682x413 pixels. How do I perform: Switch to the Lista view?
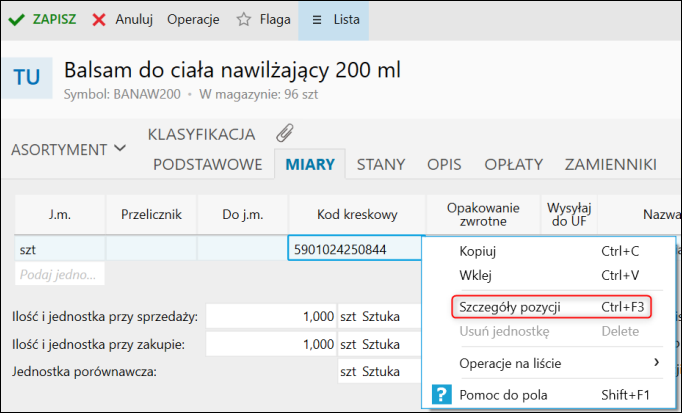click(334, 20)
